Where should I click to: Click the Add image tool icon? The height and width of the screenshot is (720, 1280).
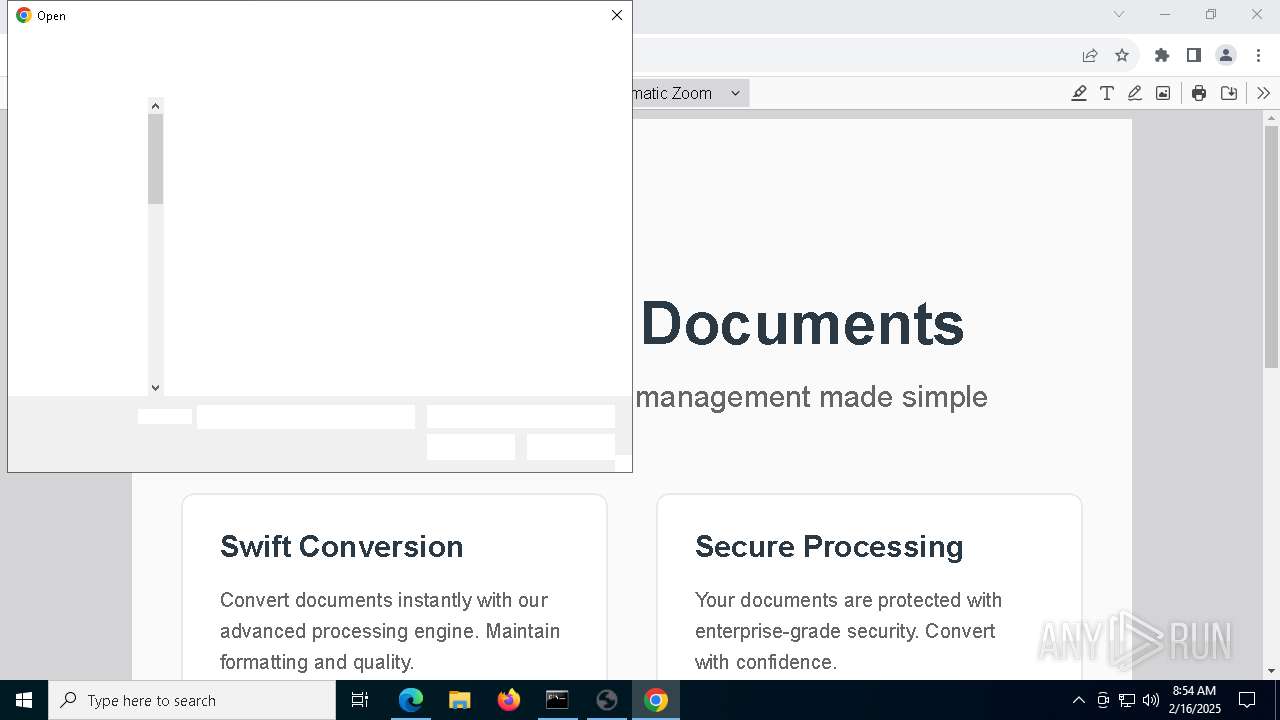coord(1163,93)
